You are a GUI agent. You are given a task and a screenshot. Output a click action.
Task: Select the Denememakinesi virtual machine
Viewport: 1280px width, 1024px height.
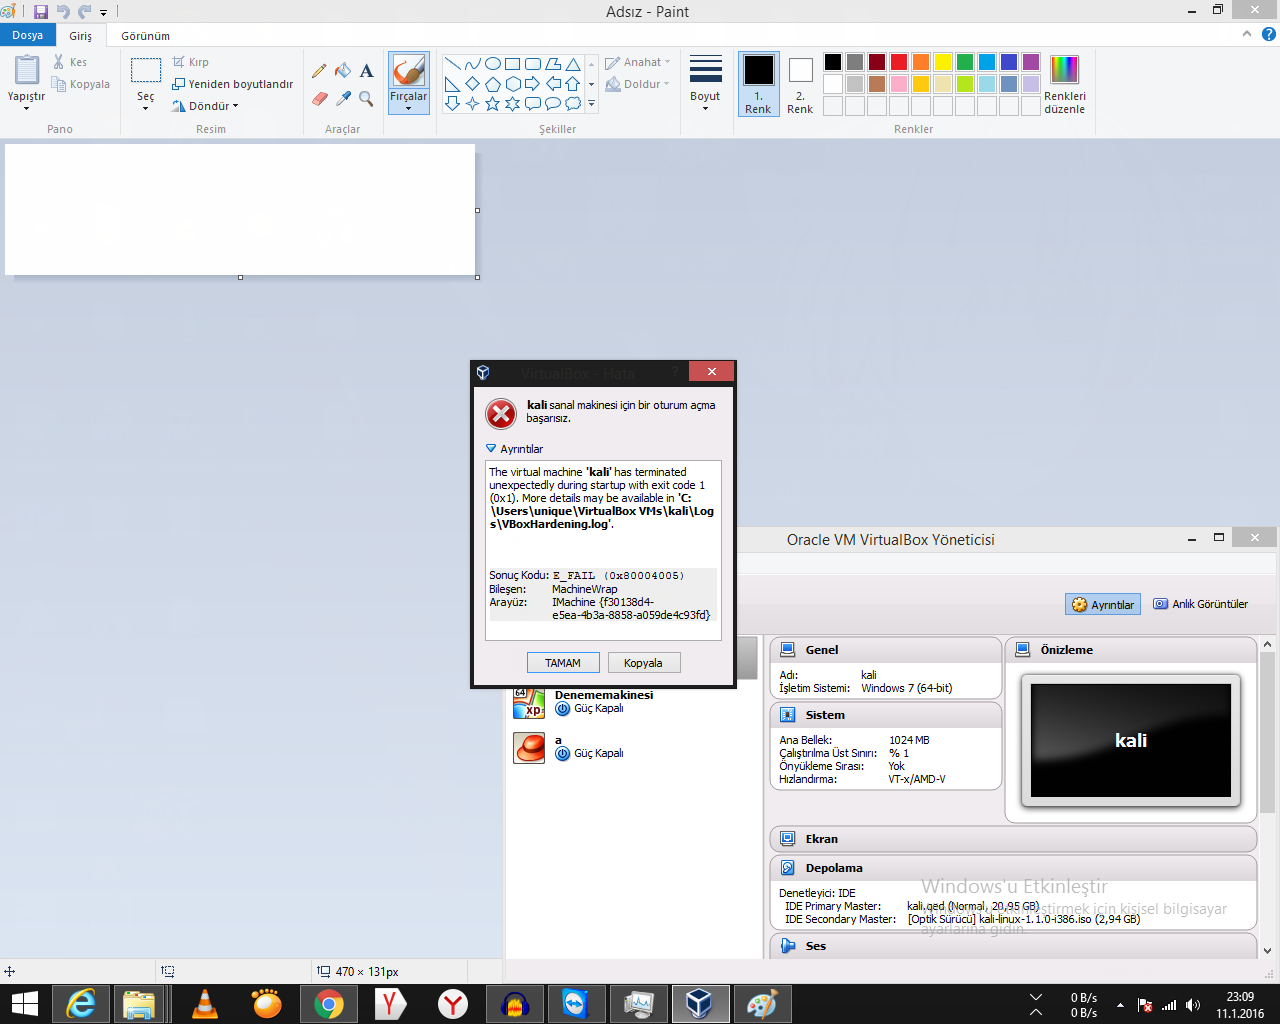click(634, 702)
